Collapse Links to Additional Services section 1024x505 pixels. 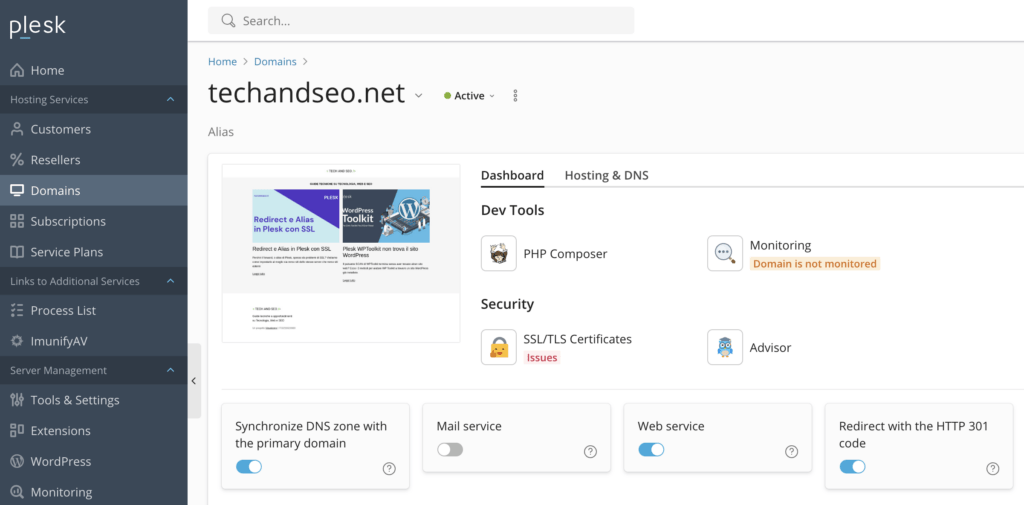point(170,281)
